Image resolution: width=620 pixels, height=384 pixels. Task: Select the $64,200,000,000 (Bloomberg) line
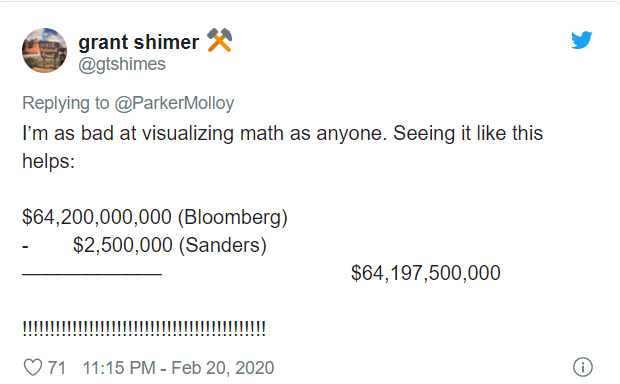click(155, 217)
